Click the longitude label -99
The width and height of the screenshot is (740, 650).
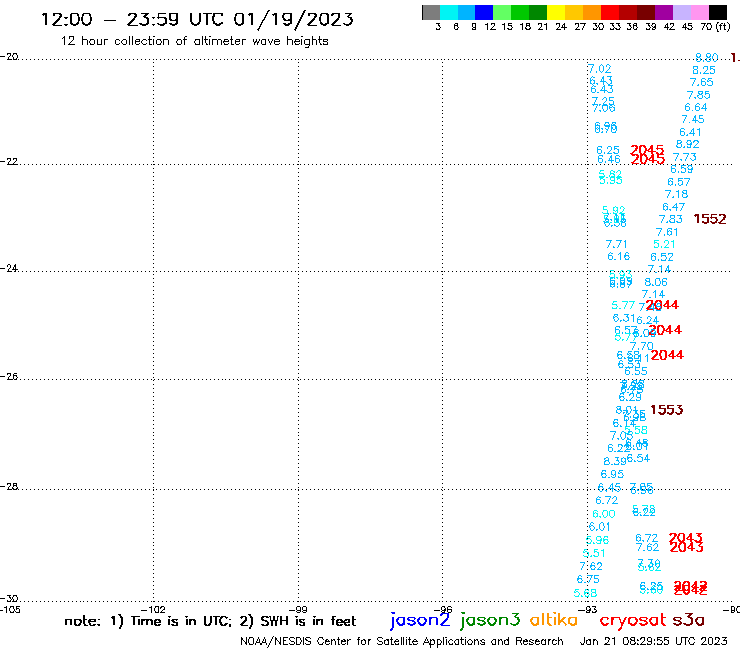tap(298, 610)
